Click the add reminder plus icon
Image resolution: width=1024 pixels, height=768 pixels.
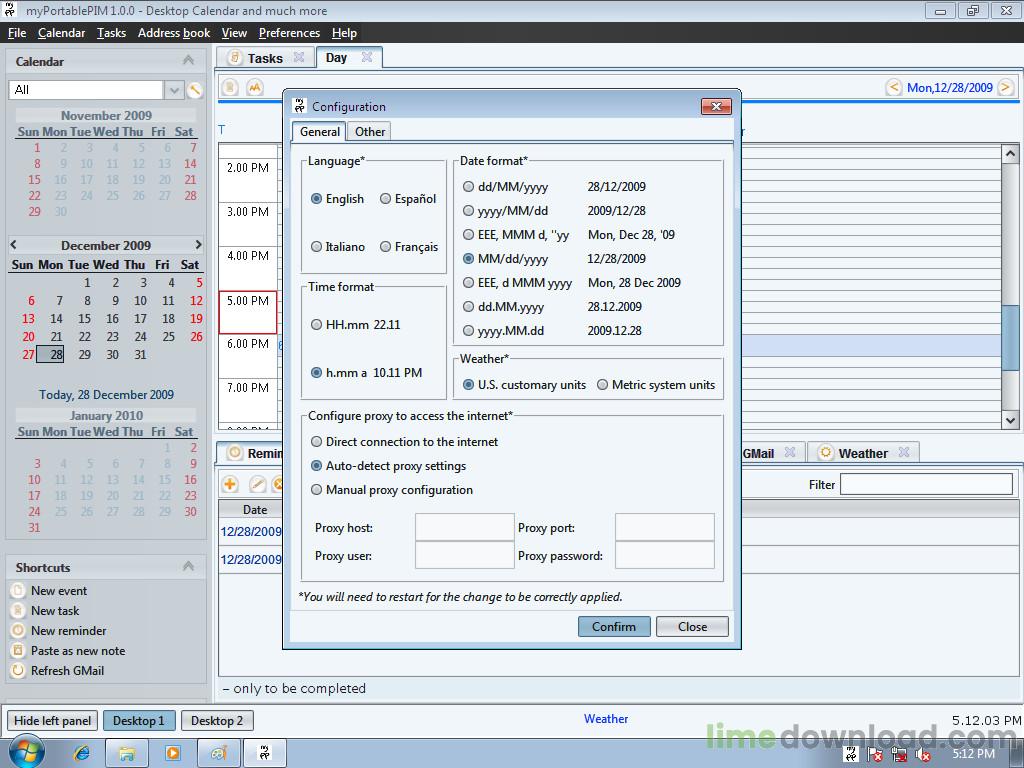click(230, 484)
